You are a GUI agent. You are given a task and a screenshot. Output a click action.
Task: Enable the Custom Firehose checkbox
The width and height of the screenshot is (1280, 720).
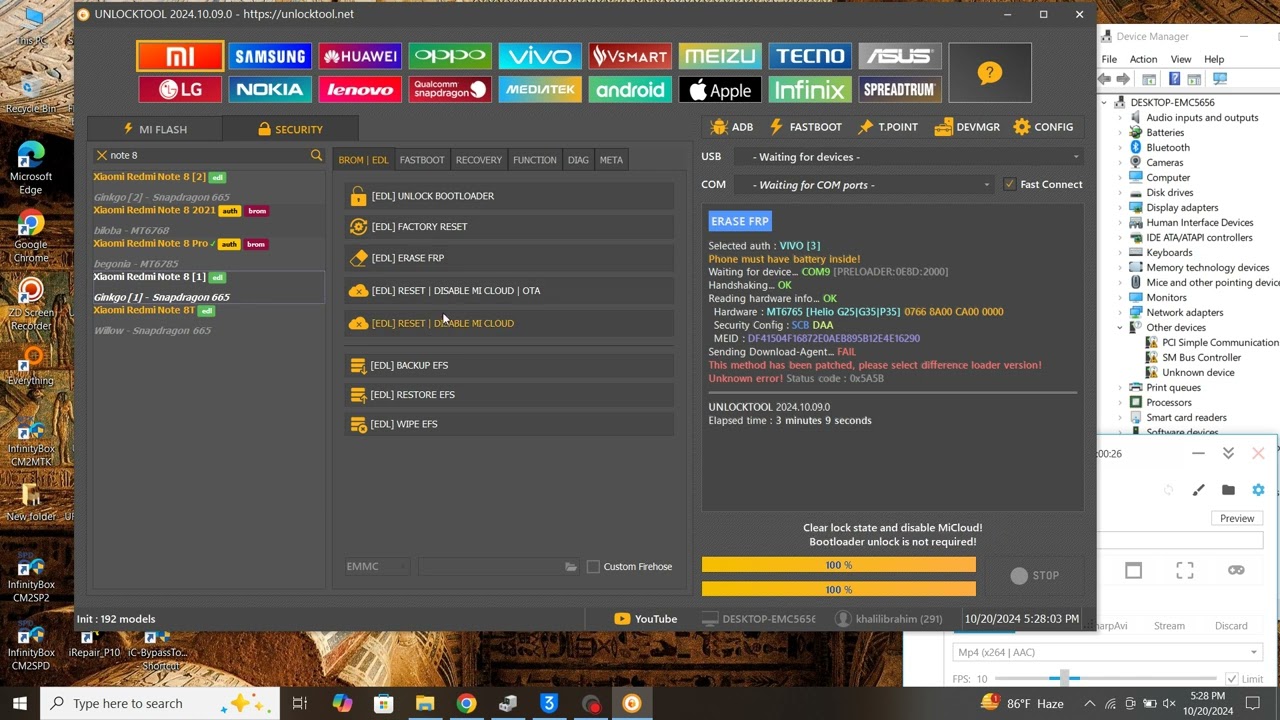click(x=593, y=566)
